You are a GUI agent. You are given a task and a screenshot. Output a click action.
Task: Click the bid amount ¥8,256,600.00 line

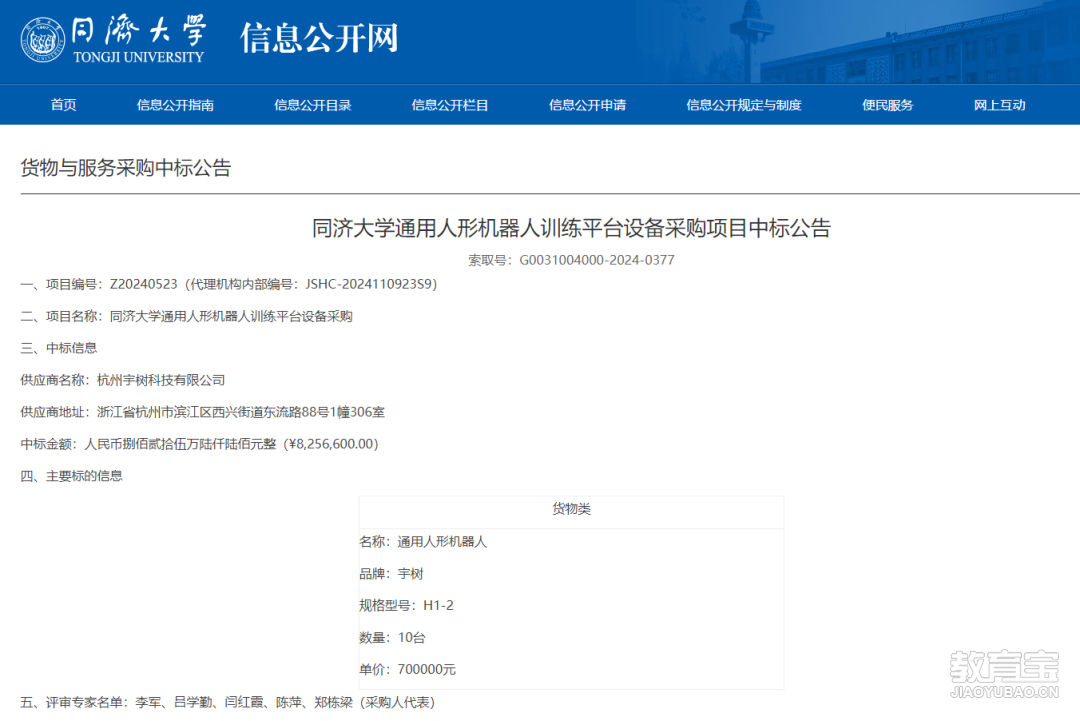click(x=200, y=443)
